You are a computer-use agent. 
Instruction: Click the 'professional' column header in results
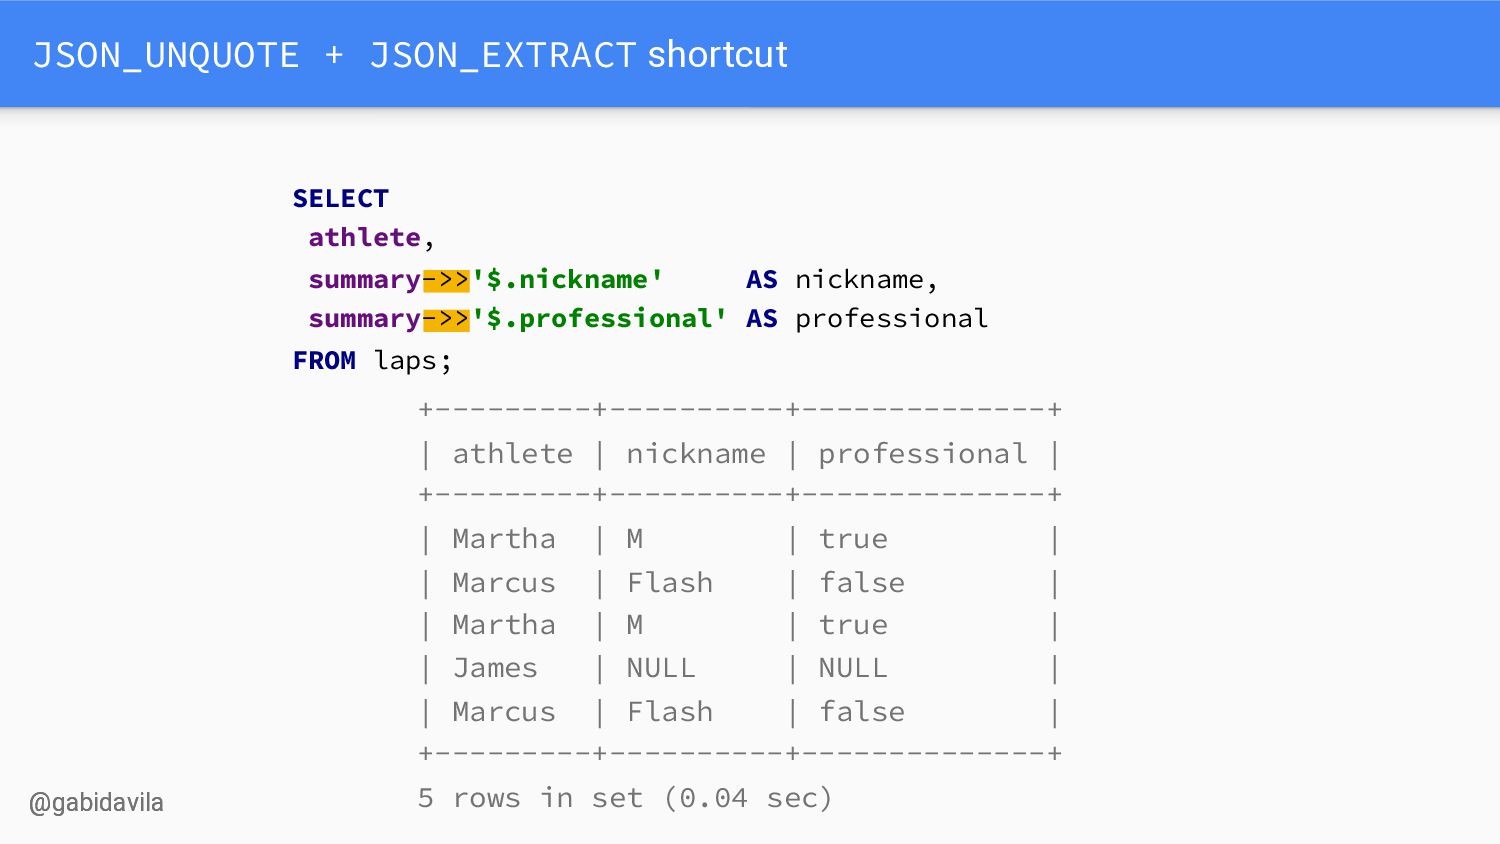pyautogui.click(x=923, y=454)
